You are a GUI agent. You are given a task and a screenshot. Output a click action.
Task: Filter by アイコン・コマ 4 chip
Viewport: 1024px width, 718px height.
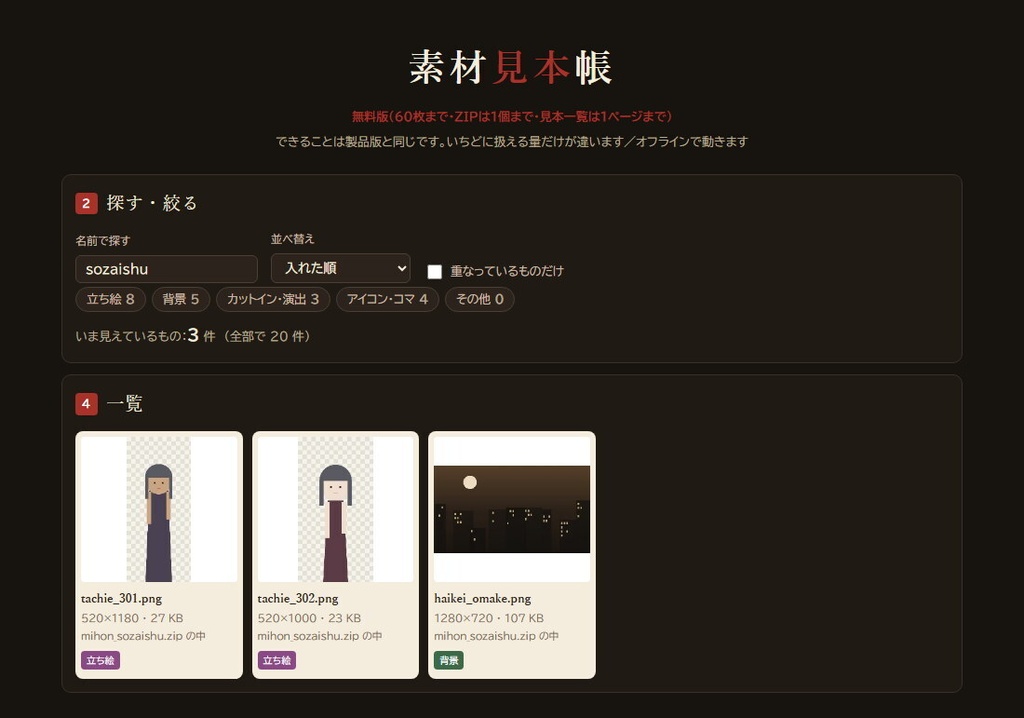[x=387, y=299]
